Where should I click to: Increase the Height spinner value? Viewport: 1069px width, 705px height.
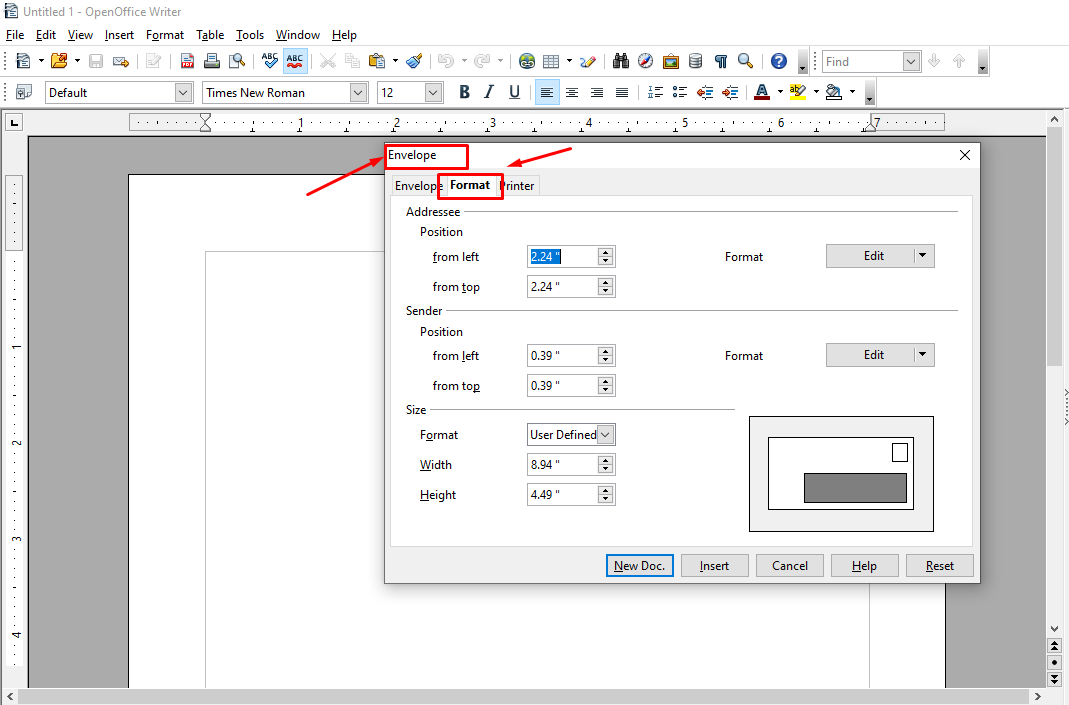point(605,490)
